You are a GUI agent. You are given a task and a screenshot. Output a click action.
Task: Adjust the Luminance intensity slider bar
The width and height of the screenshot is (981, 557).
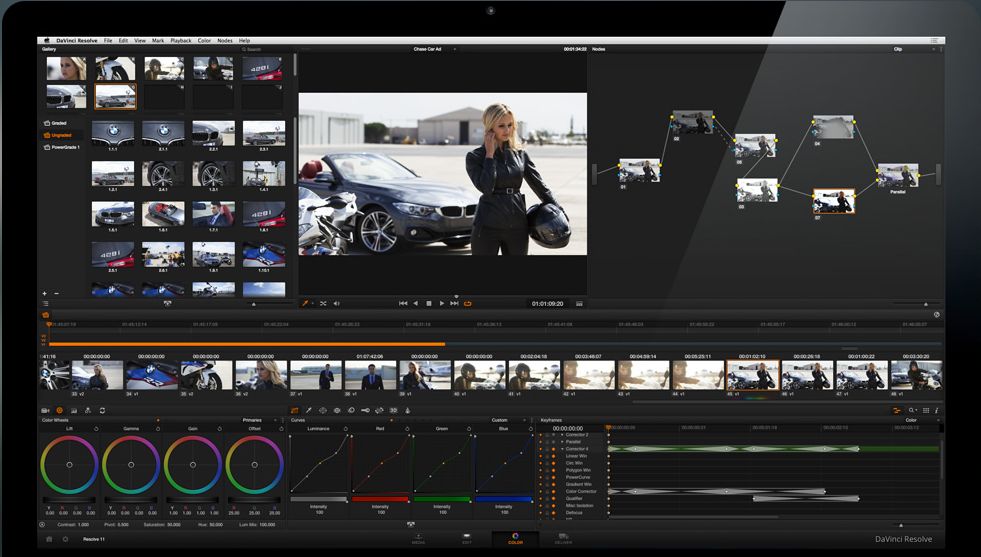(x=318, y=499)
